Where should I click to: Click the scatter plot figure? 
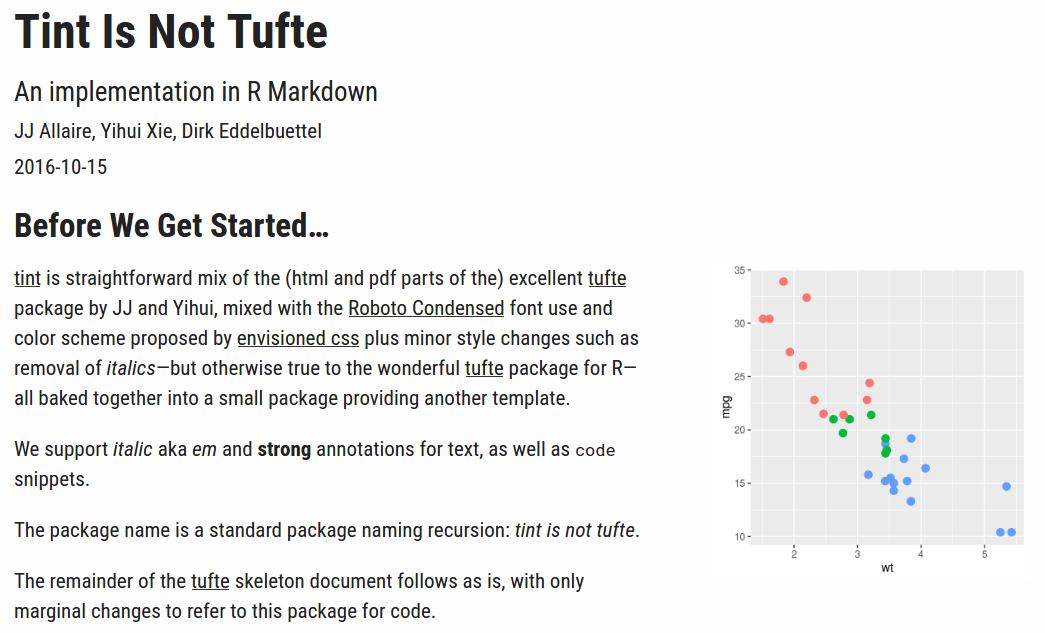pyautogui.click(x=872, y=418)
